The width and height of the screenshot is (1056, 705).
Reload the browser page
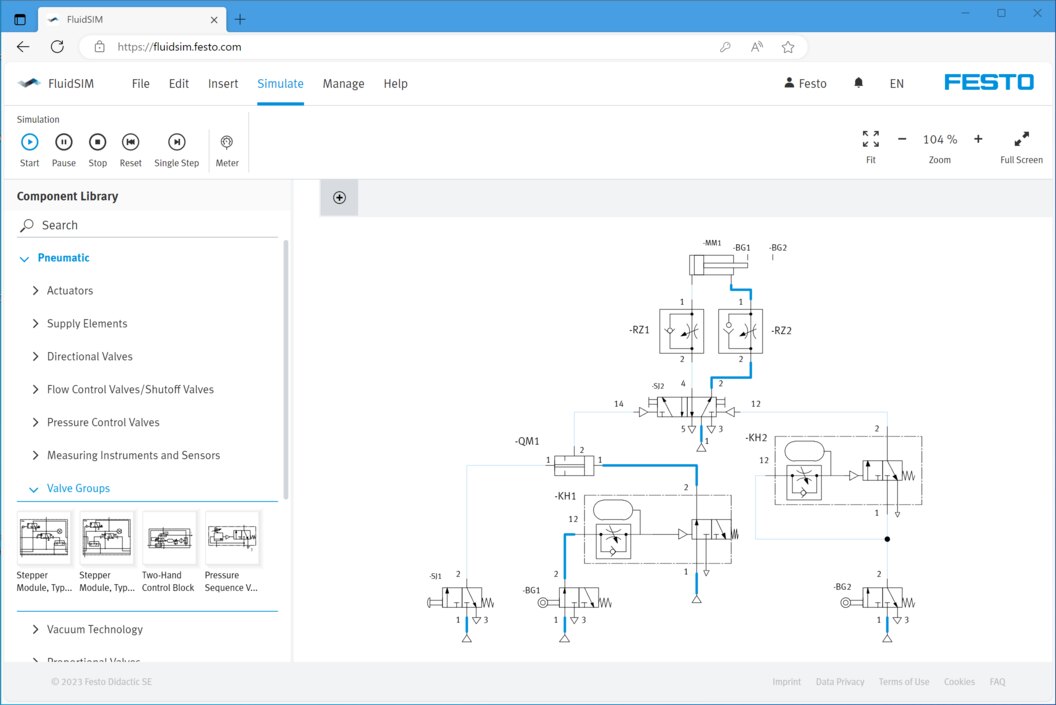(57, 46)
